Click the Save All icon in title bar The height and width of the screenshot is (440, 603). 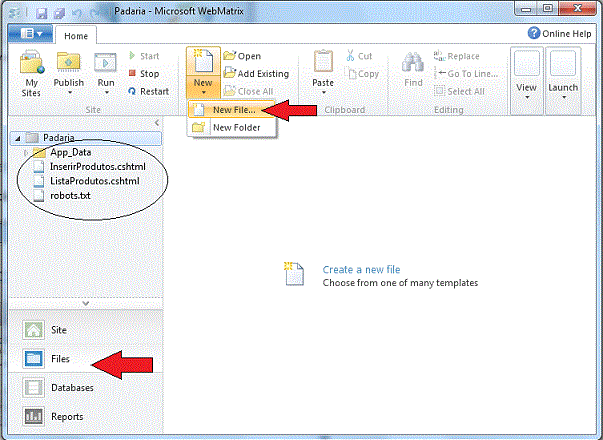(60, 13)
